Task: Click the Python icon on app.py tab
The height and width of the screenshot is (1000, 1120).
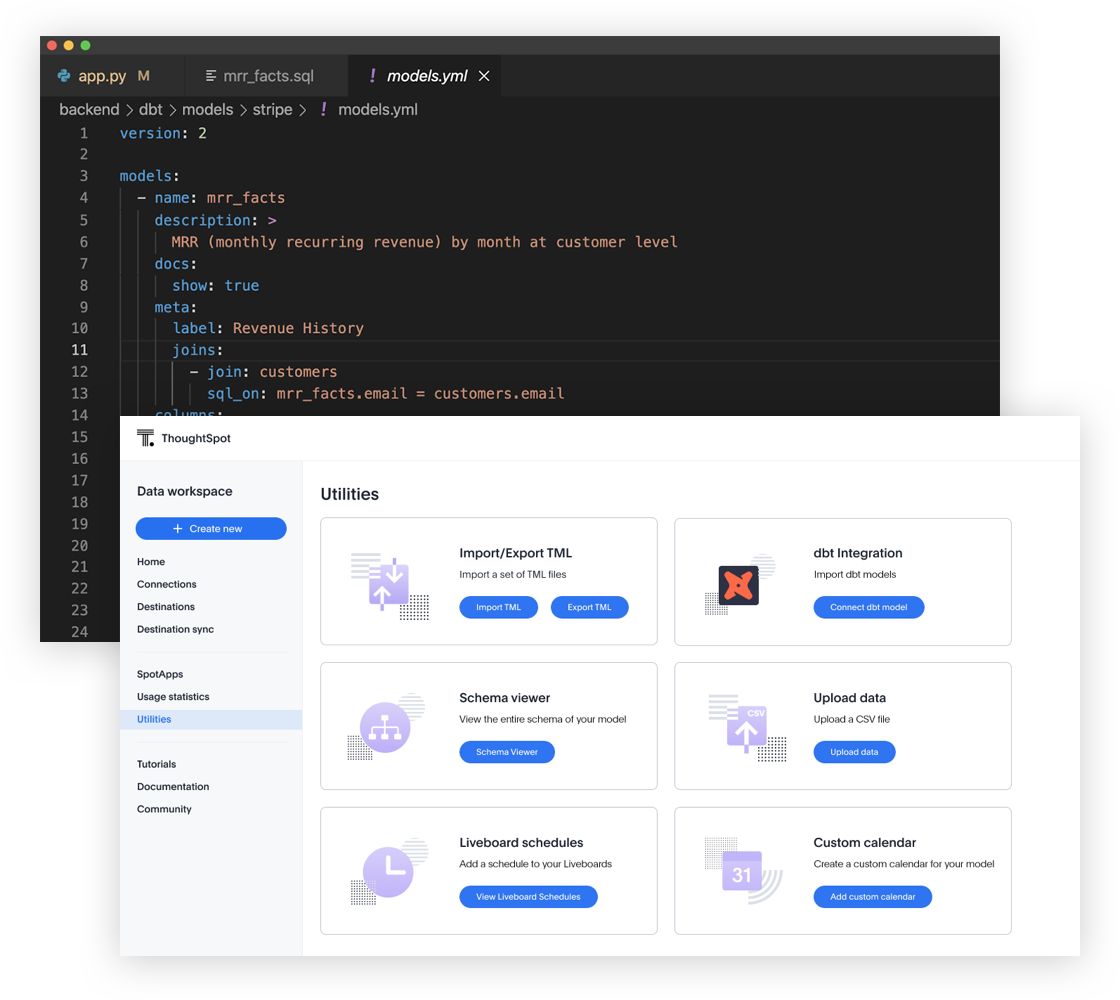Action: (65, 76)
